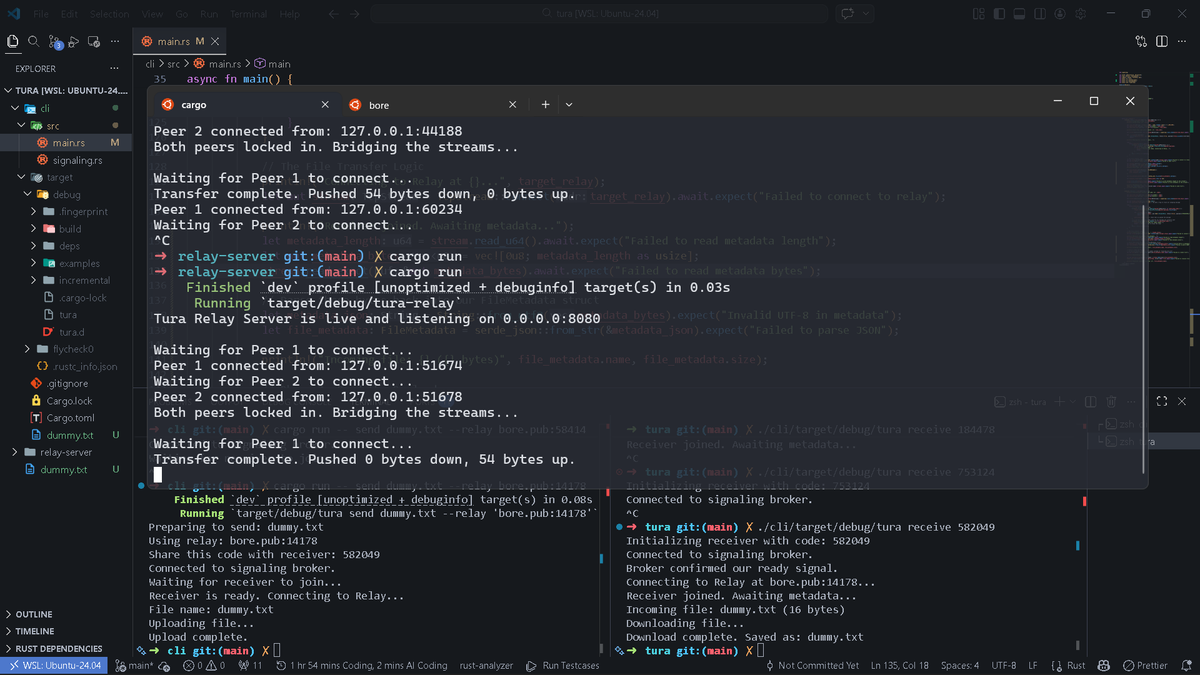Collapse the debug folder
This screenshot has height=675, width=1200.
click(x=66, y=194)
